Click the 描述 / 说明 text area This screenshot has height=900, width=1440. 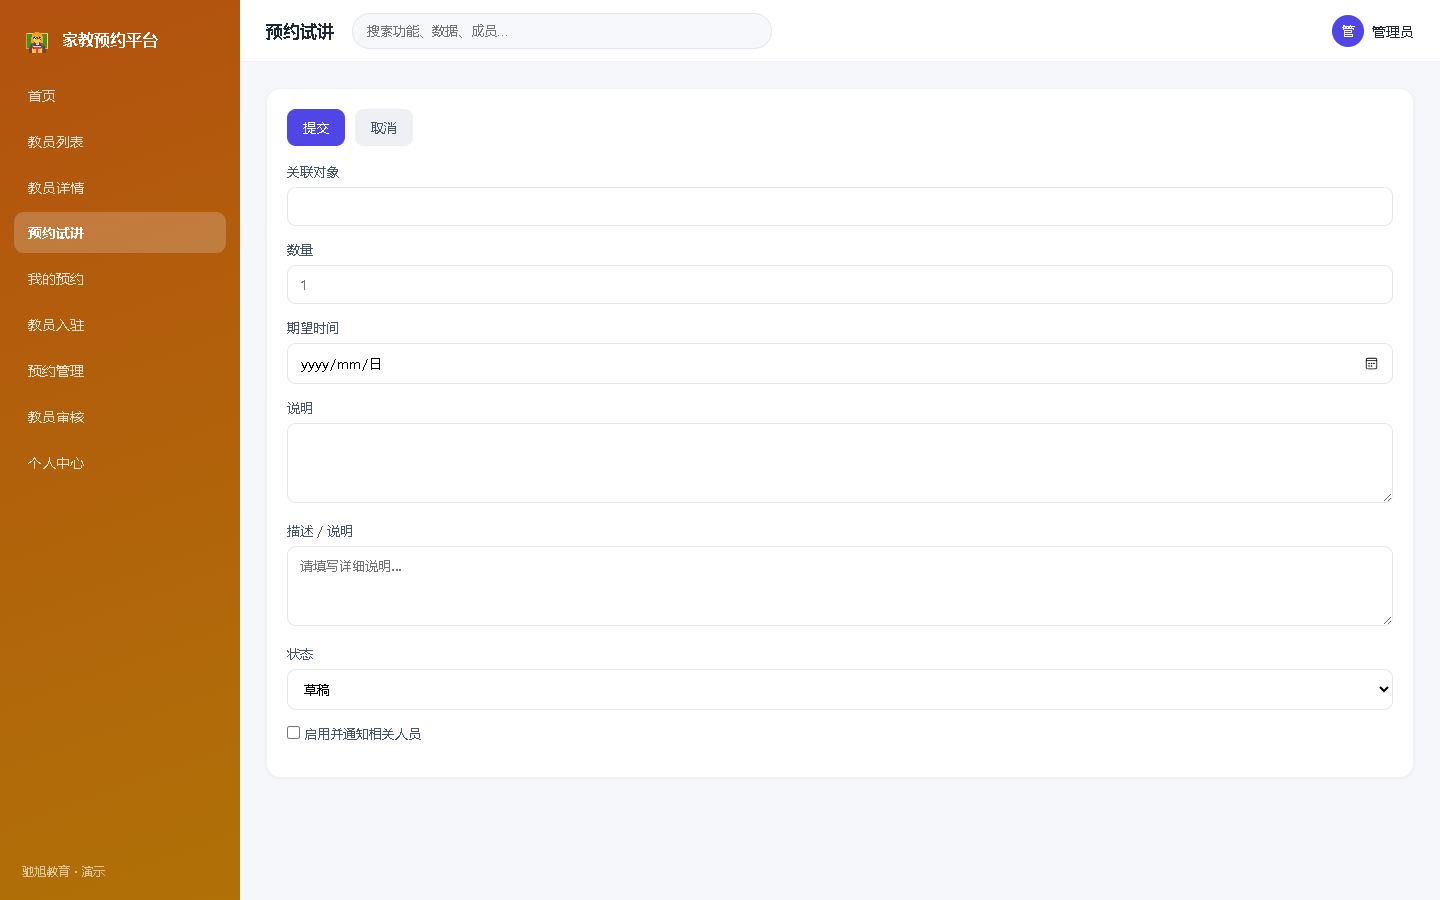(x=840, y=586)
